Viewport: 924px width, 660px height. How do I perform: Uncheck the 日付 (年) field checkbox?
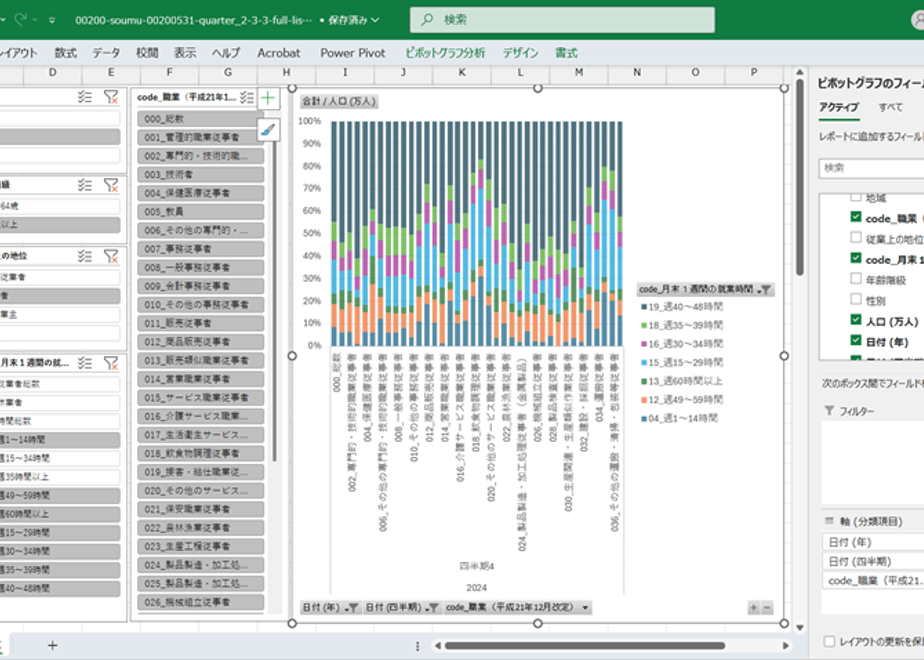(856, 340)
